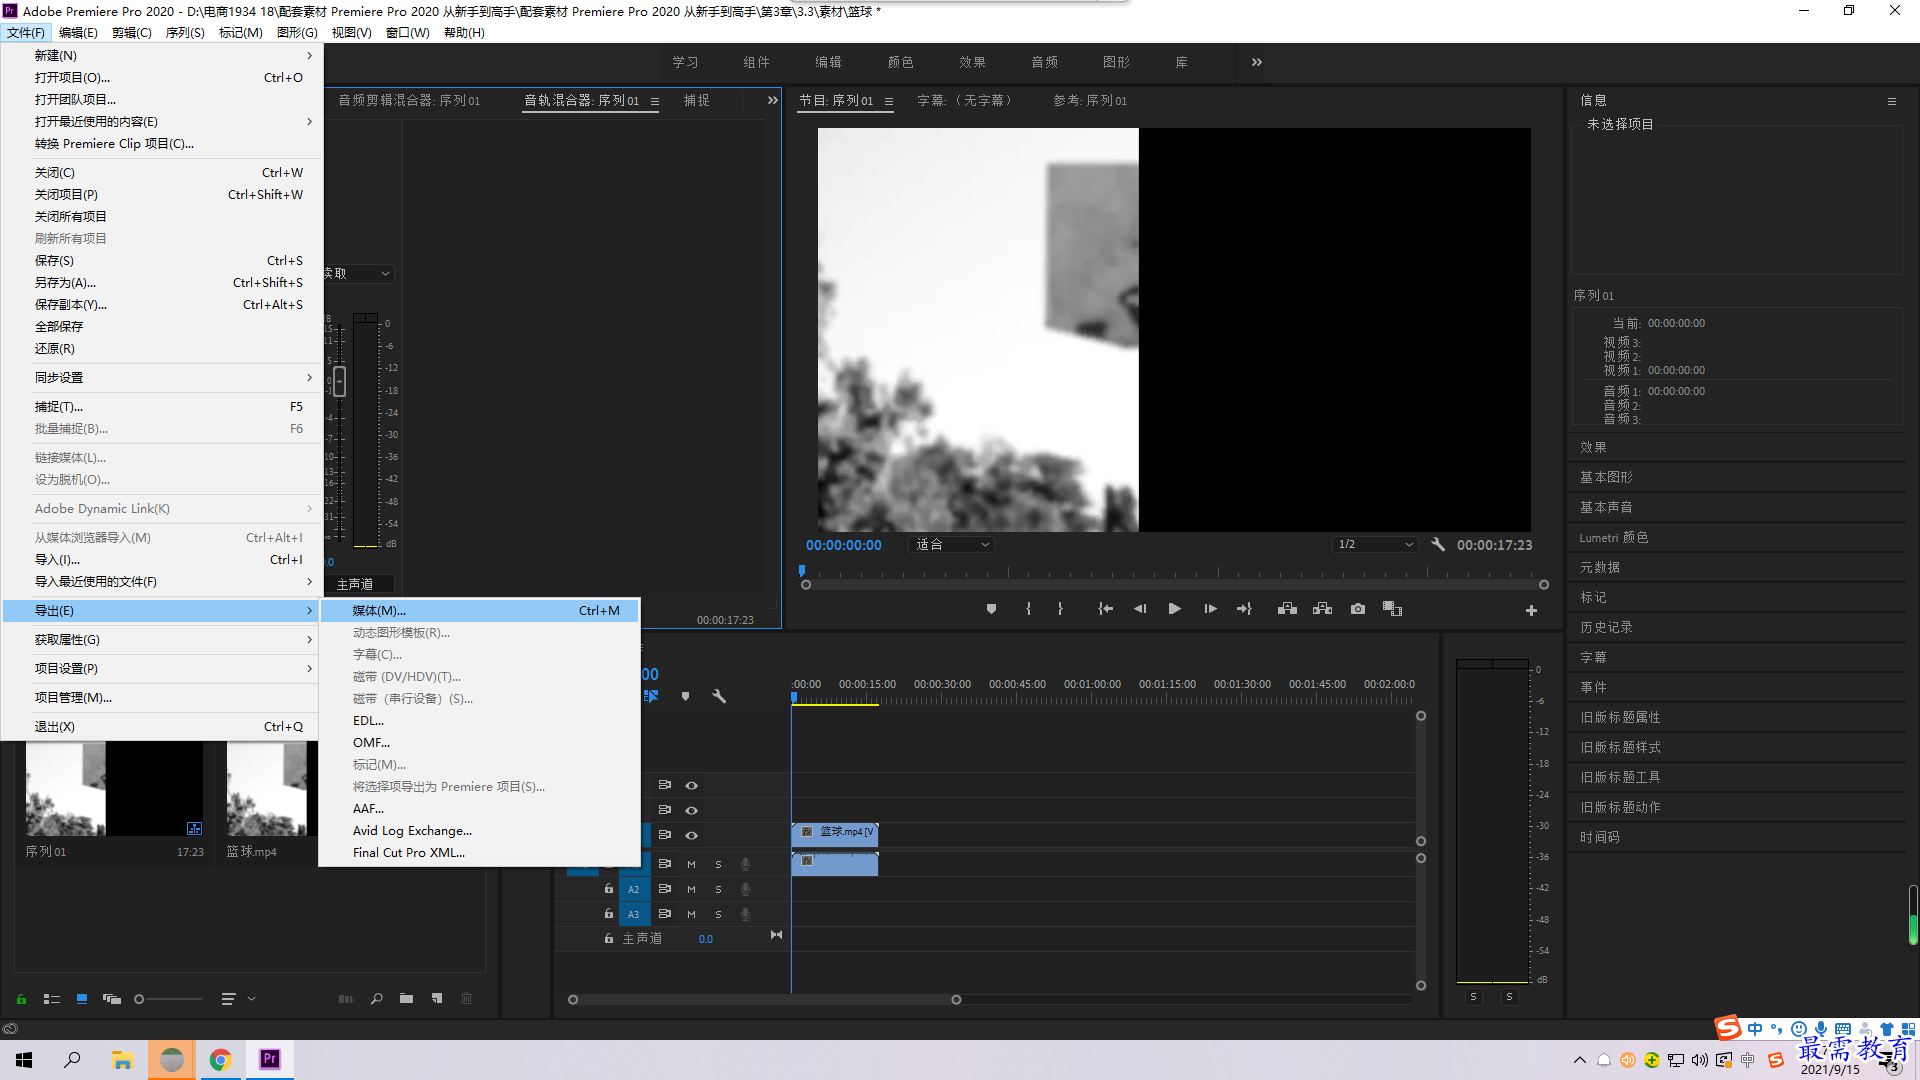Step back one frame
Viewport: 1920px width, 1080px height.
click(1140, 609)
